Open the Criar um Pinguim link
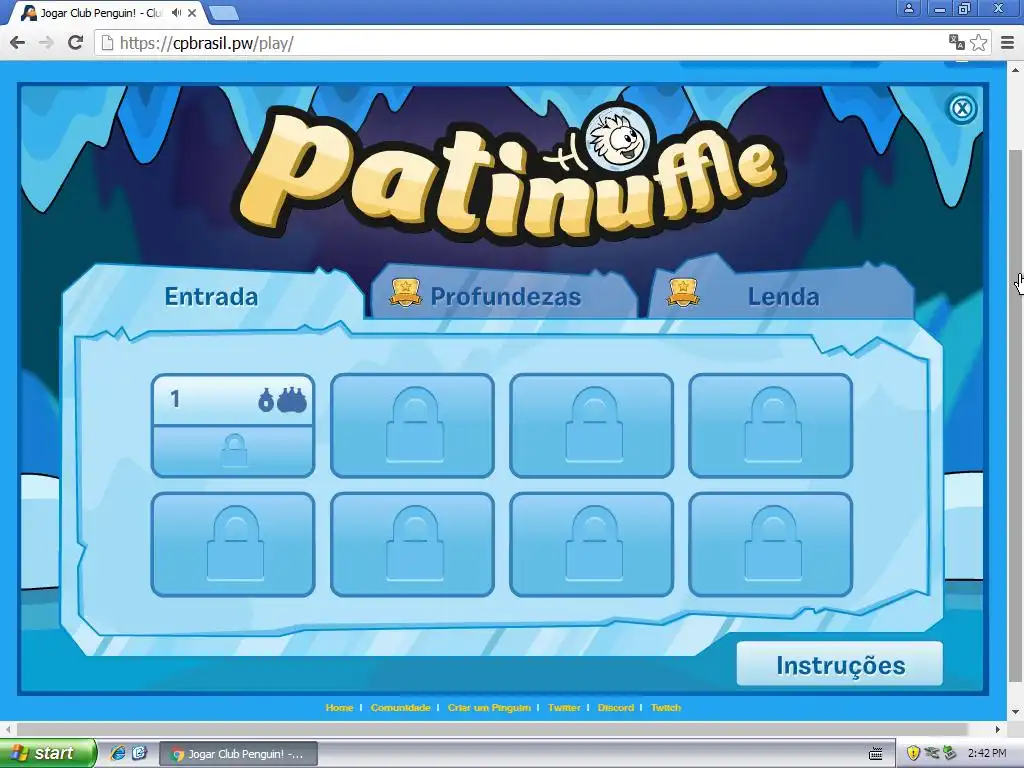 (x=489, y=707)
